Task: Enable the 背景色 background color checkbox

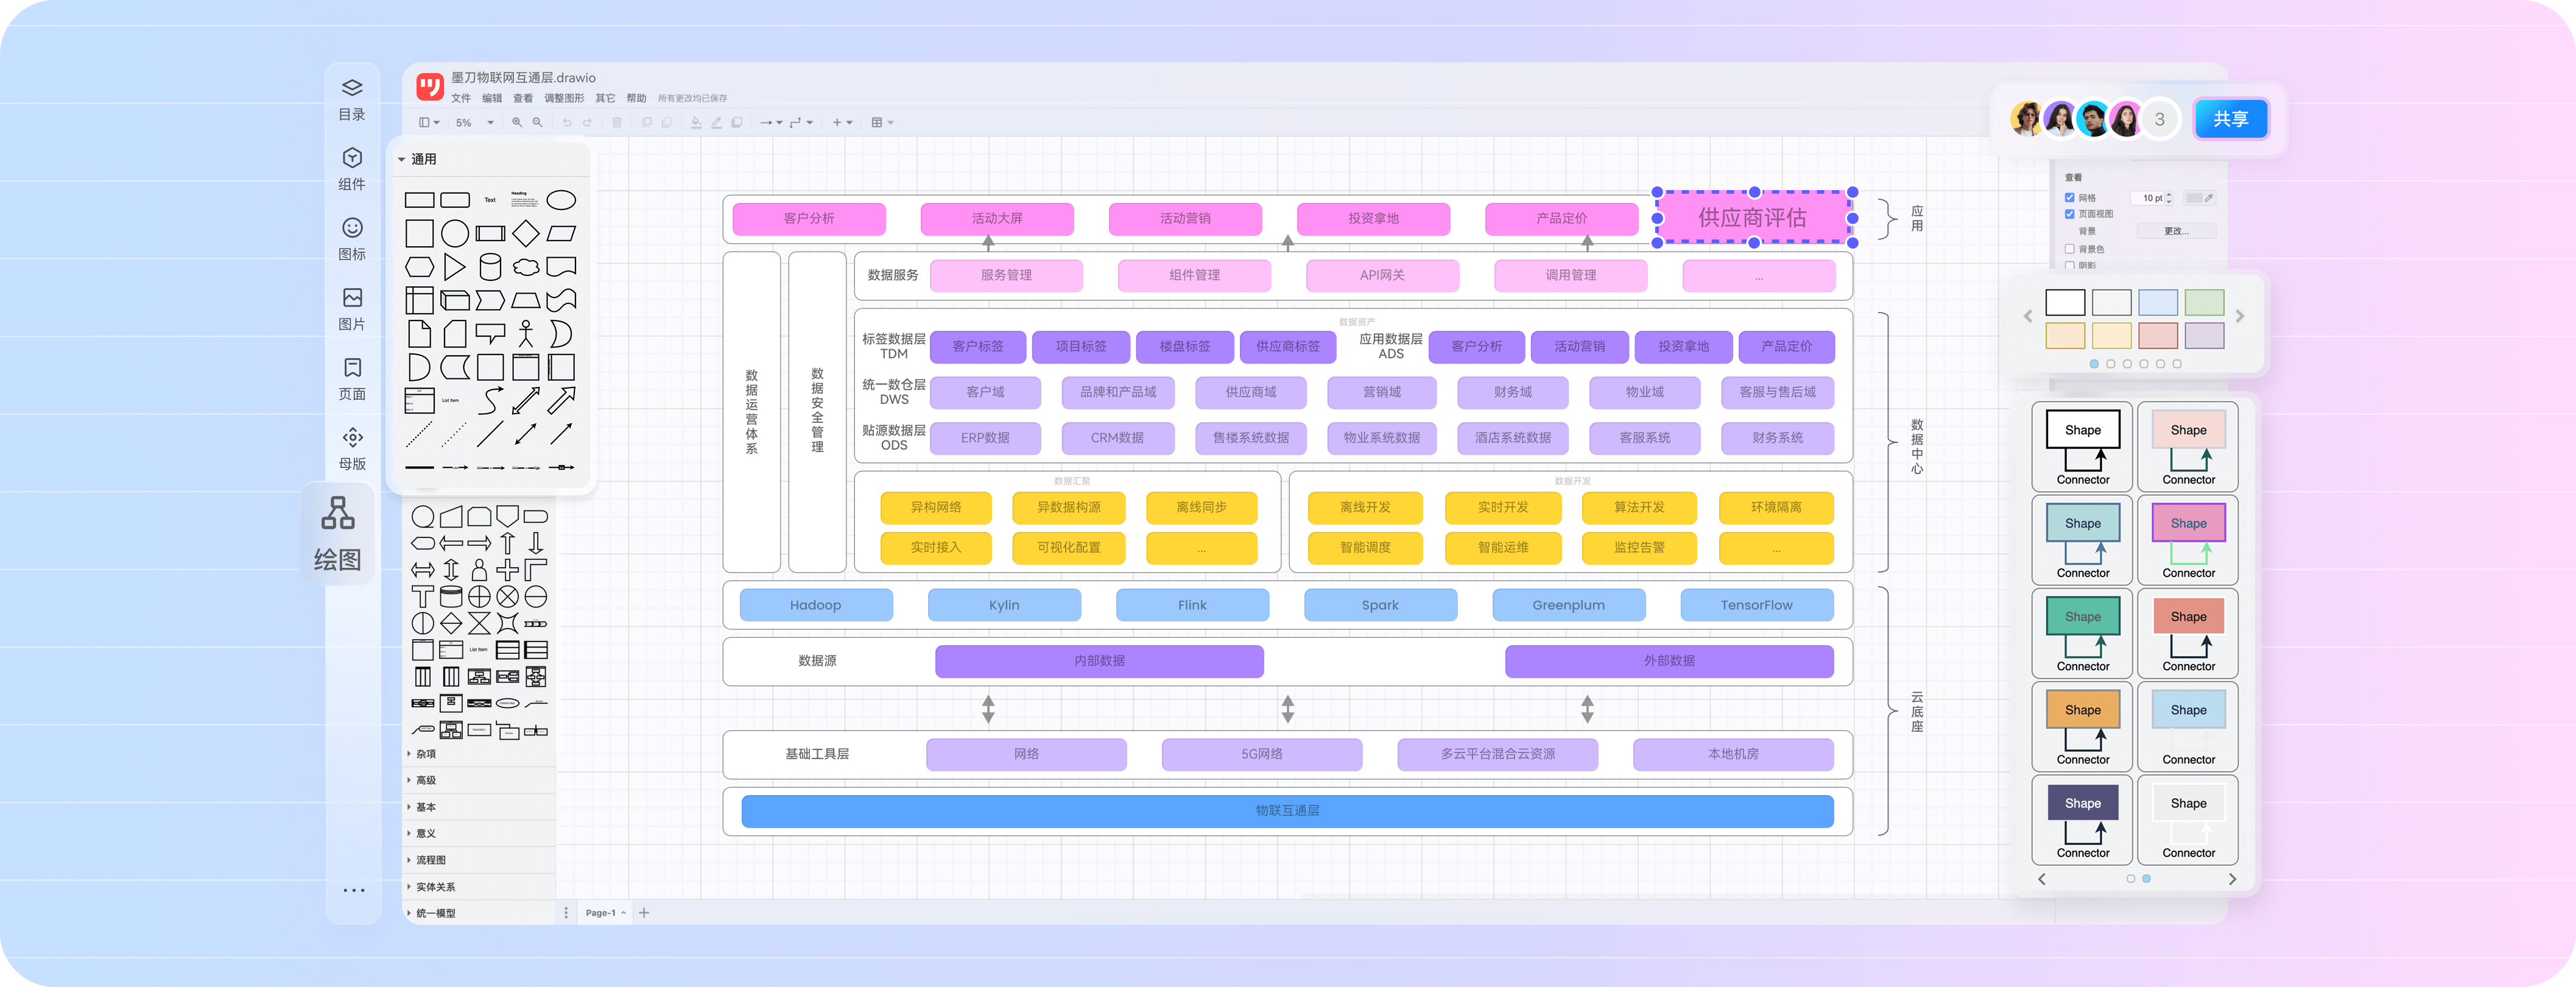Action: pyautogui.click(x=2069, y=249)
